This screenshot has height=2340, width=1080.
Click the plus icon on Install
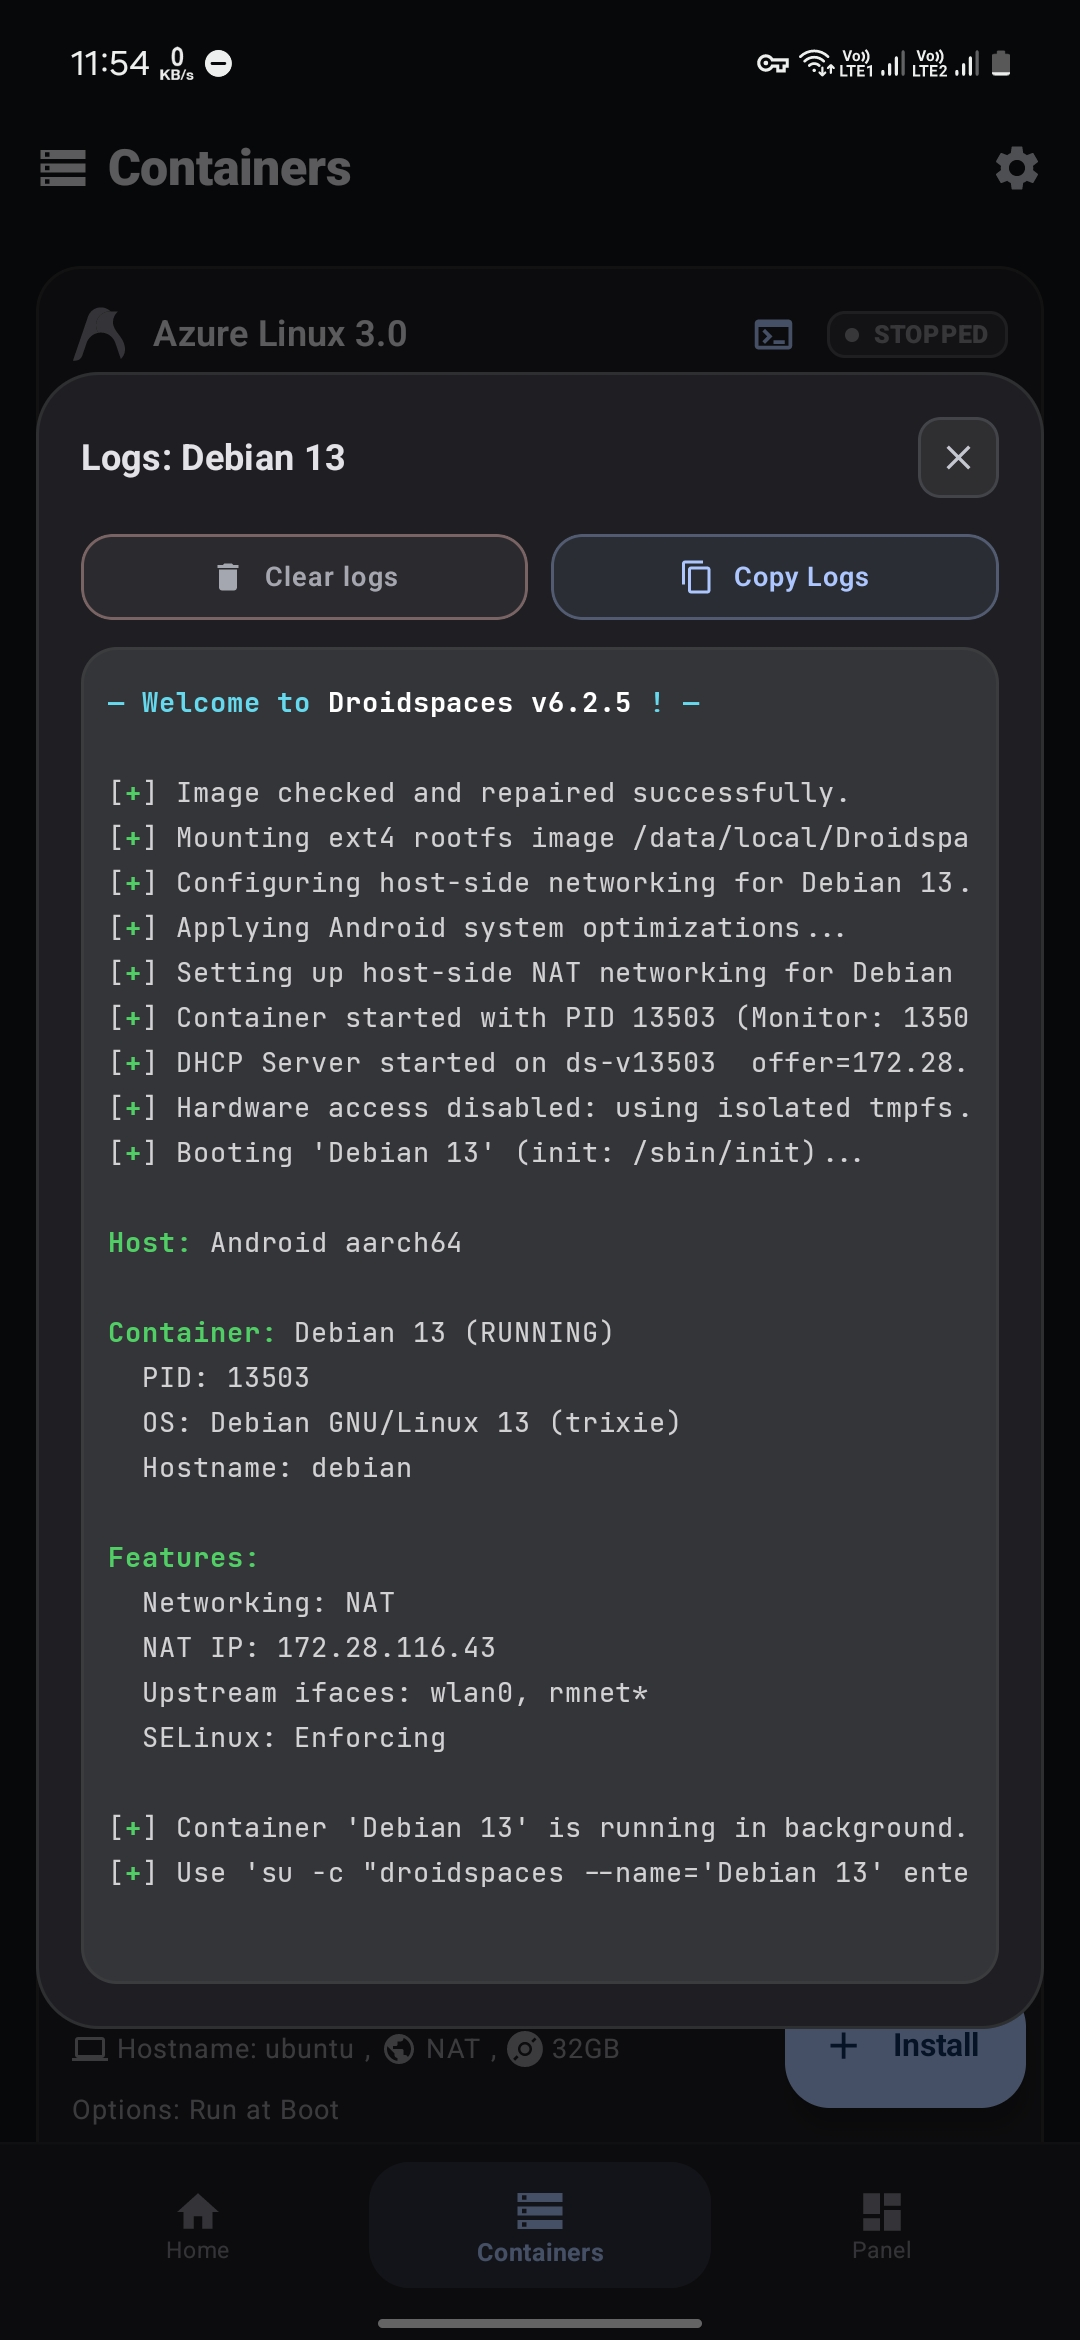pos(843,2046)
